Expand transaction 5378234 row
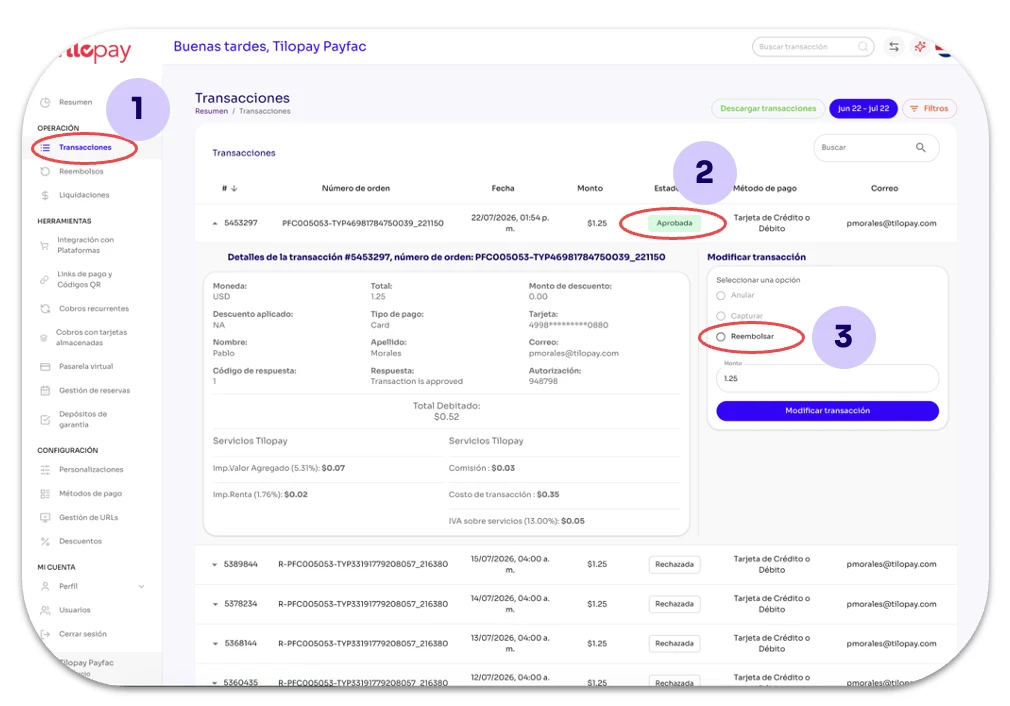This screenshot has height=706, width=1010. click(214, 604)
